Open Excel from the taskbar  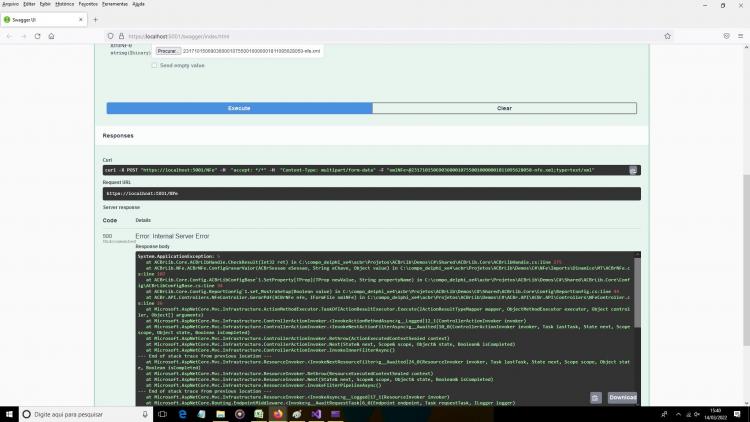tap(259, 414)
